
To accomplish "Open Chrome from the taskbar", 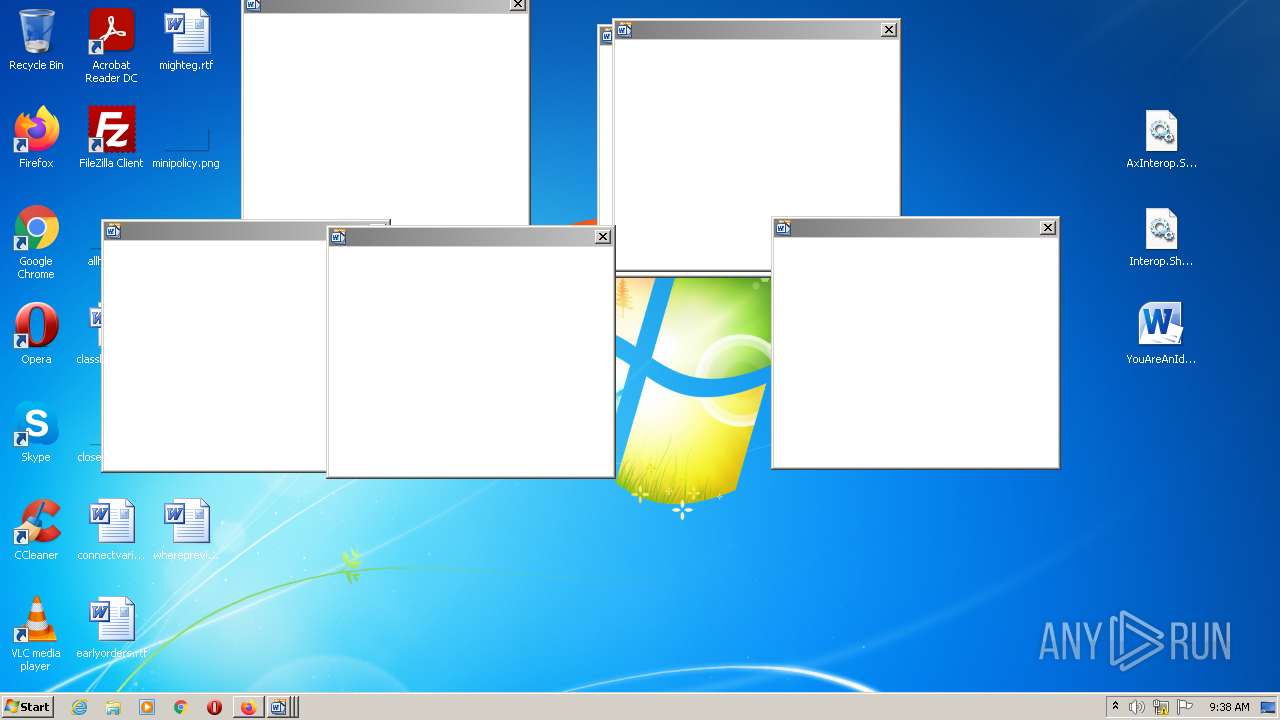I will coord(181,707).
